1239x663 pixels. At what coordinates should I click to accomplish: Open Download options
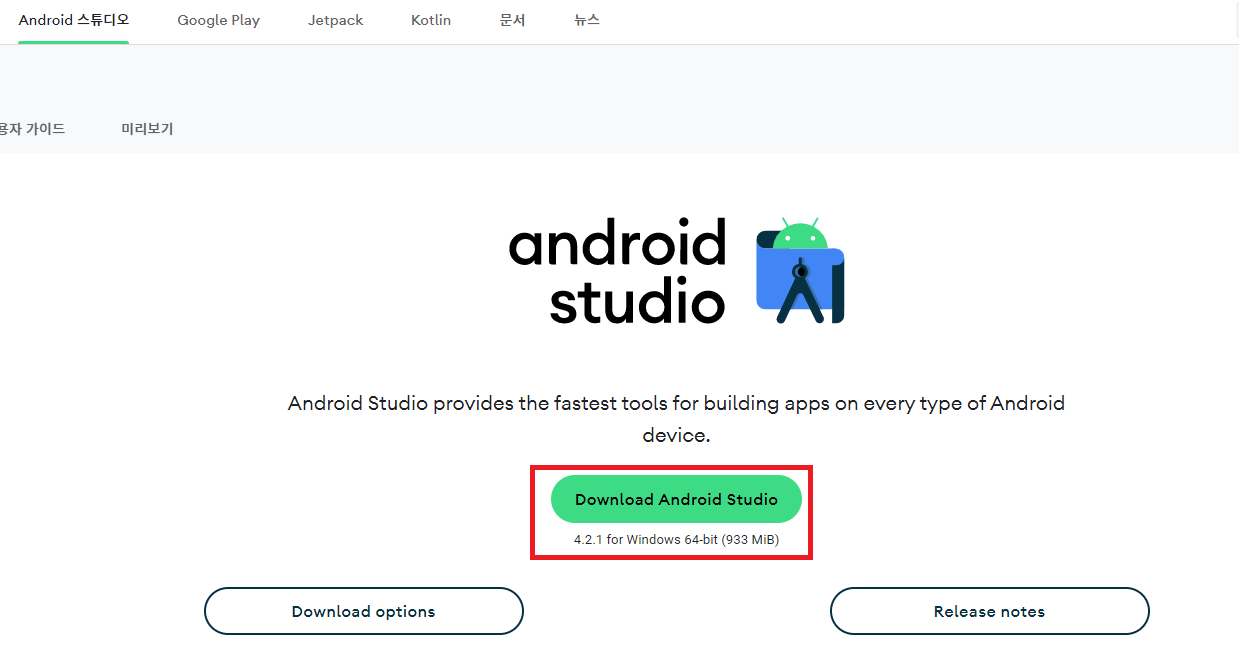[x=364, y=611]
